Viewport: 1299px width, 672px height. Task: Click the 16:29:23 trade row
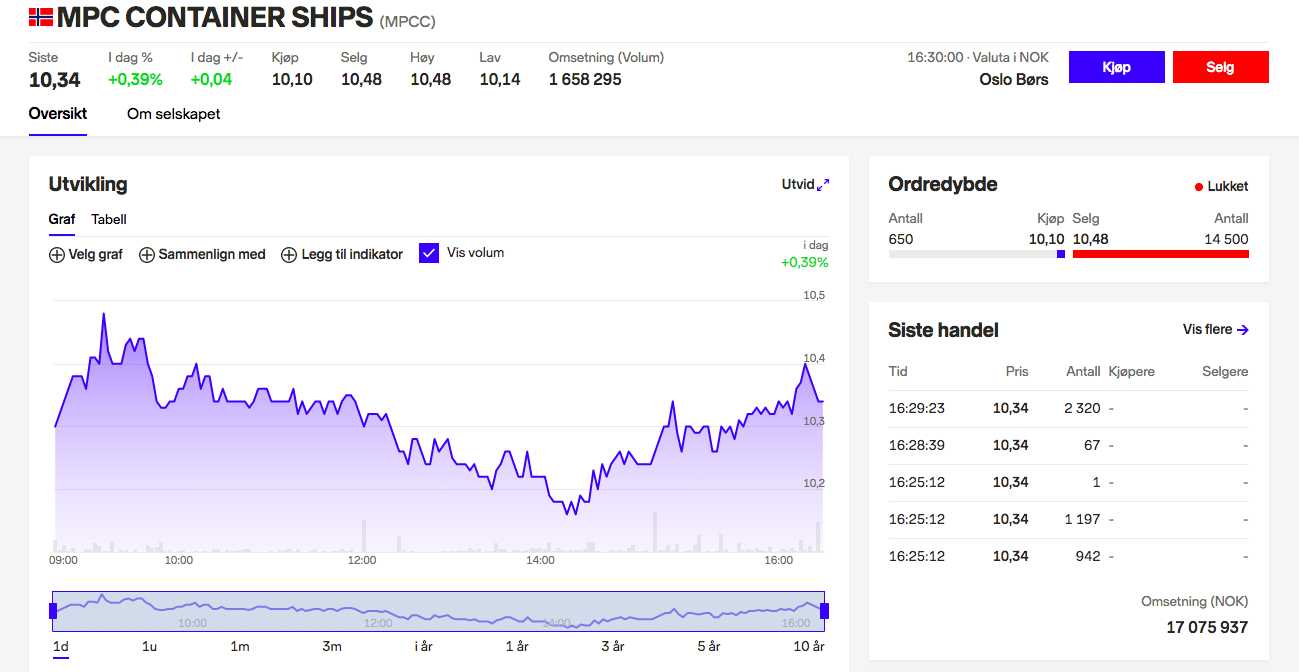tap(1067, 408)
